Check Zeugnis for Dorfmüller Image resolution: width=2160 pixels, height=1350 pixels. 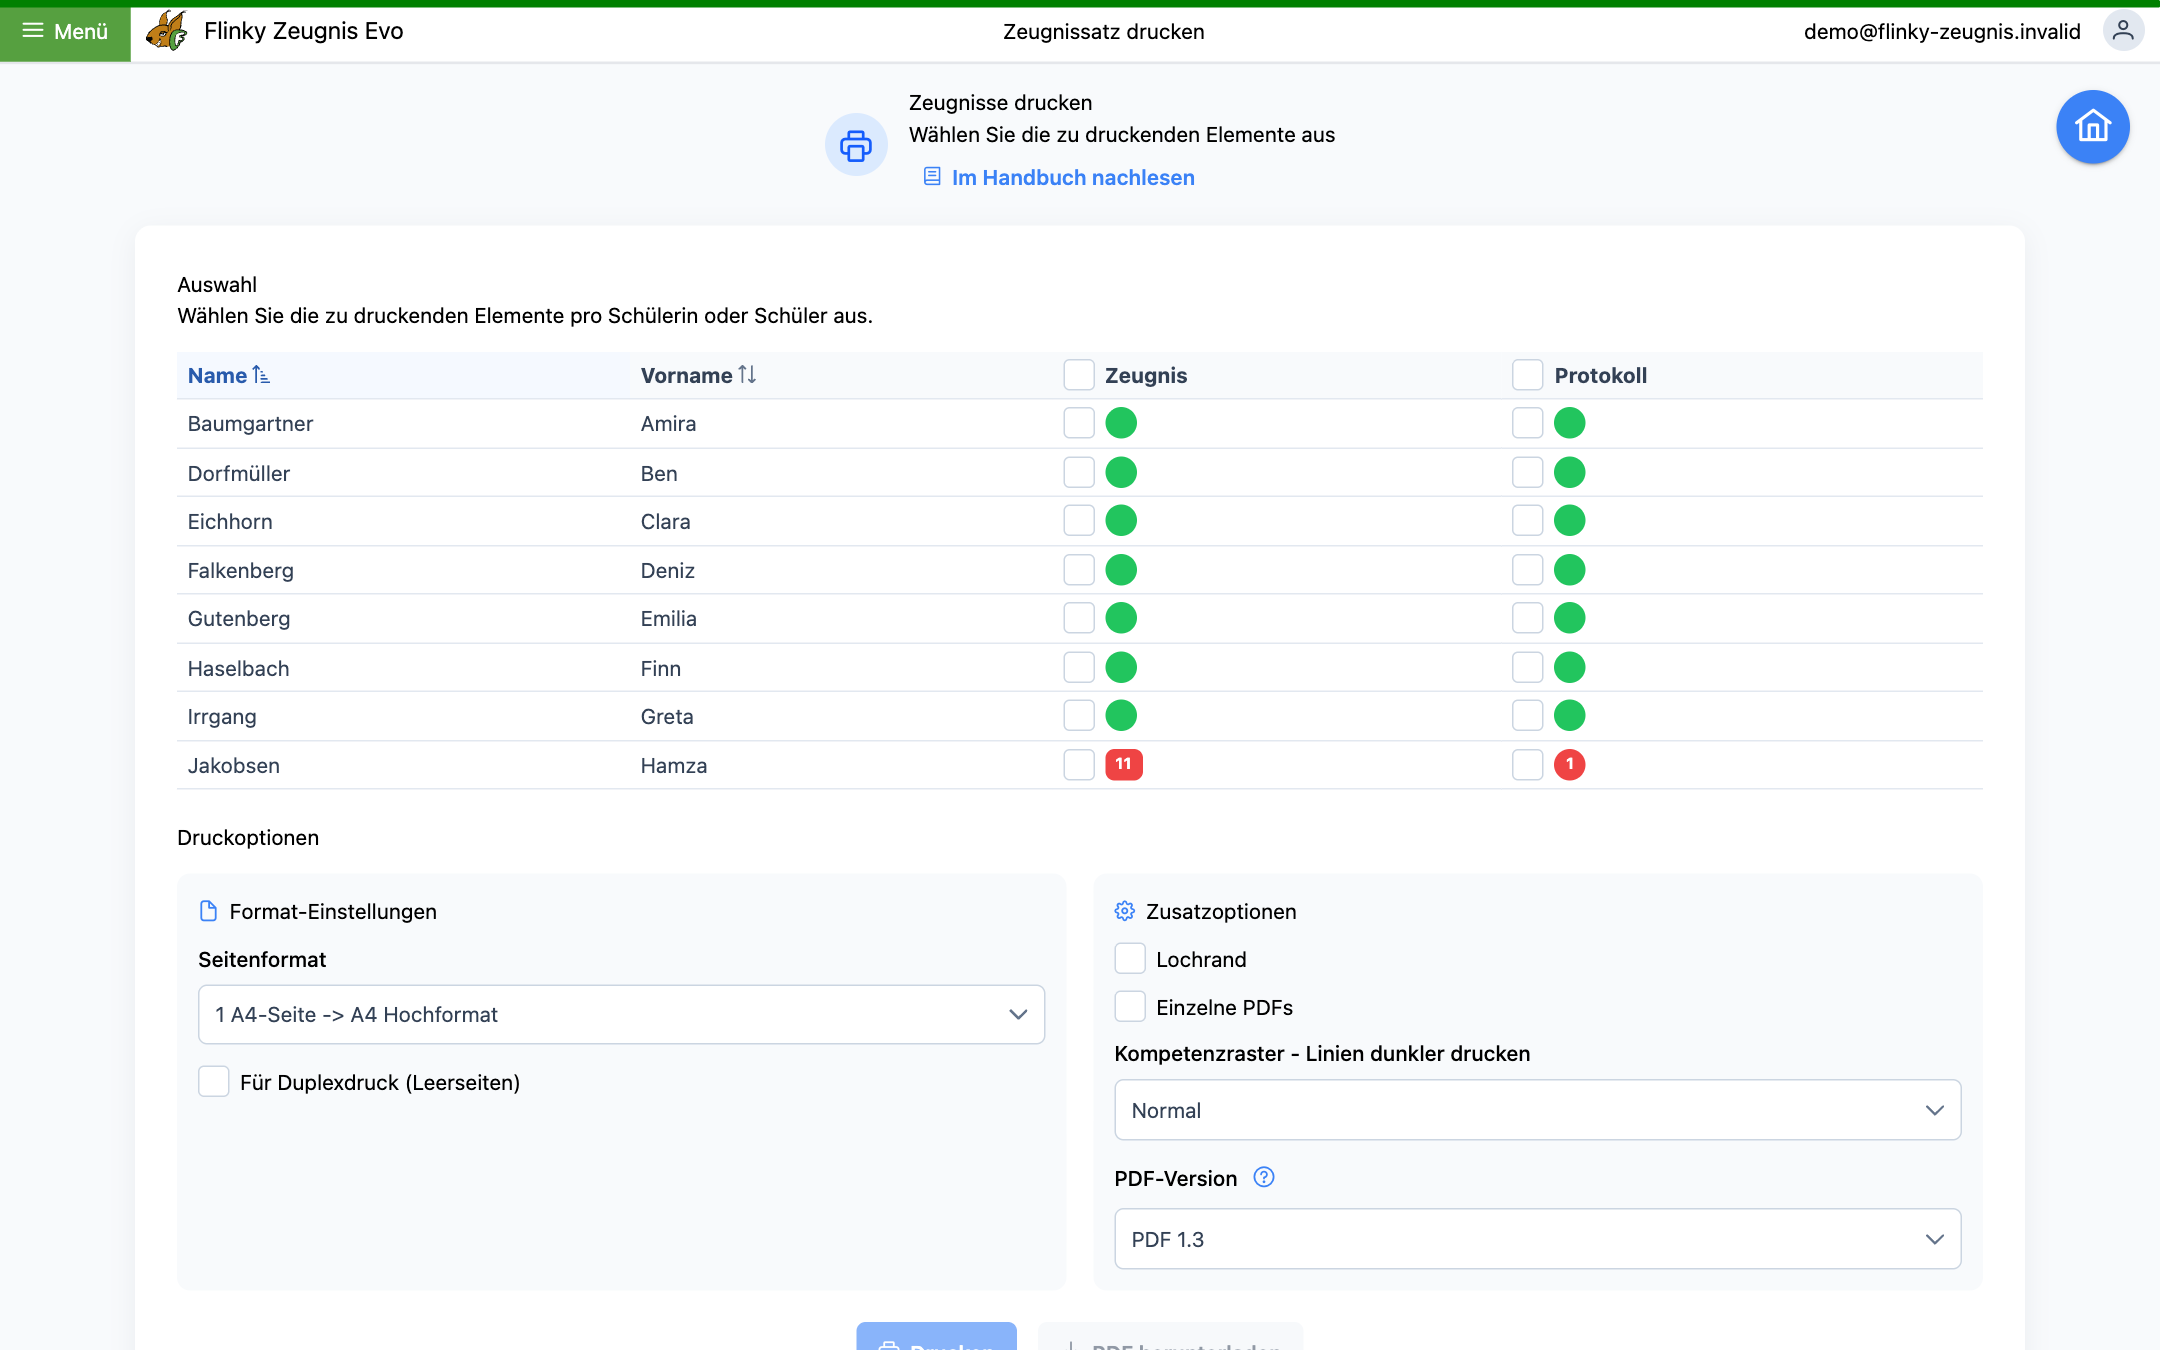coord(1079,472)
